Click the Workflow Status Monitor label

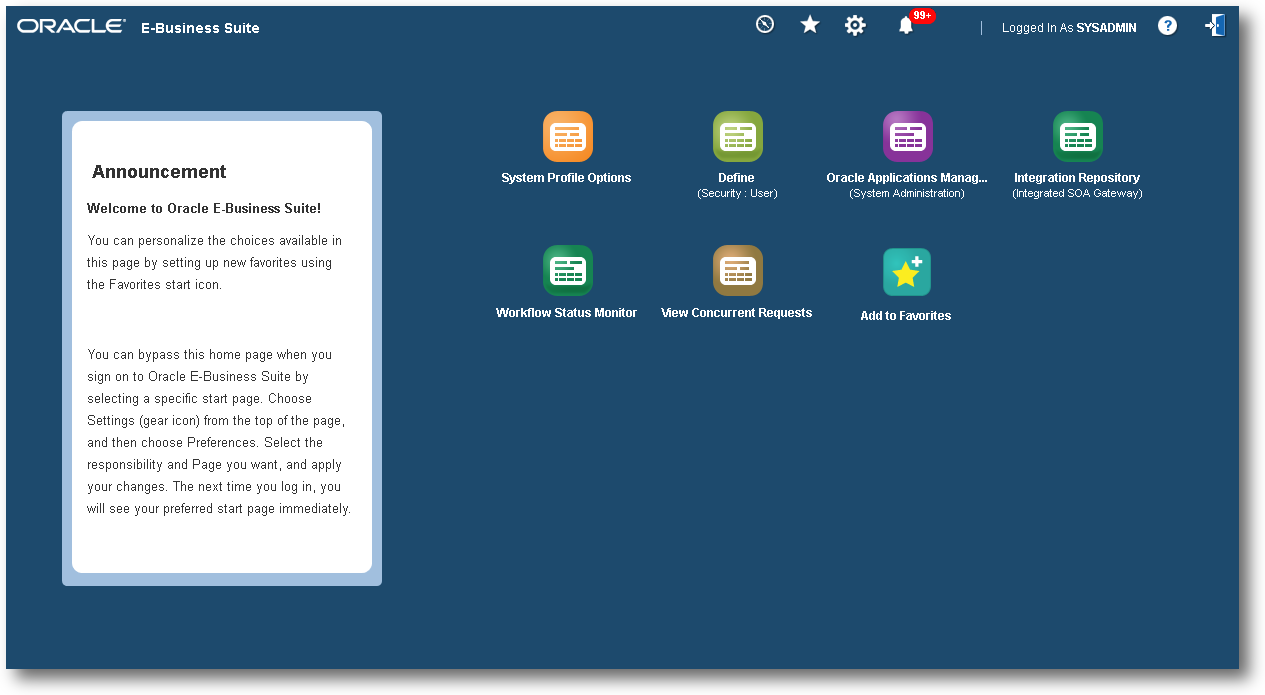point(566,313)
